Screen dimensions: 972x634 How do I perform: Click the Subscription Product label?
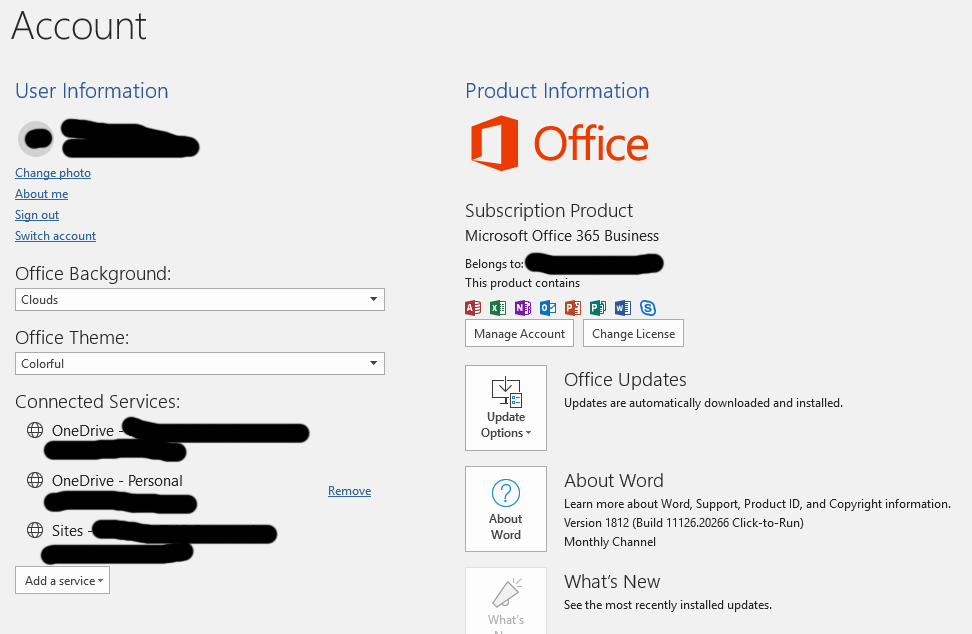549,211
